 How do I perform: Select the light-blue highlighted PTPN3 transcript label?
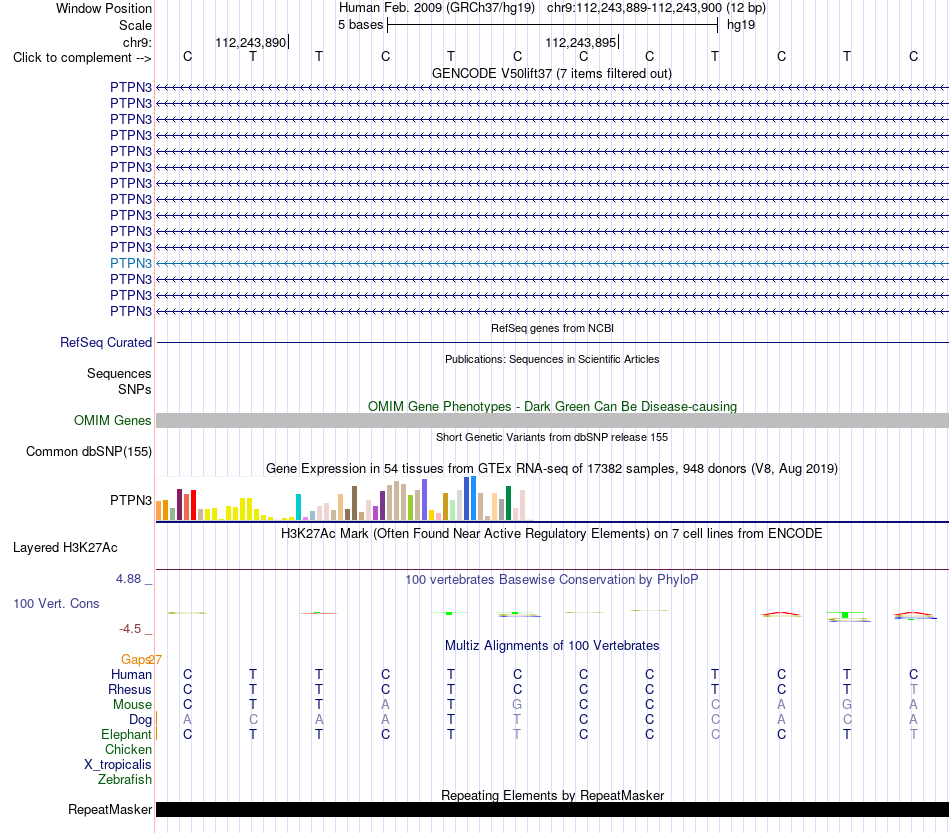(x=131, y=264)
